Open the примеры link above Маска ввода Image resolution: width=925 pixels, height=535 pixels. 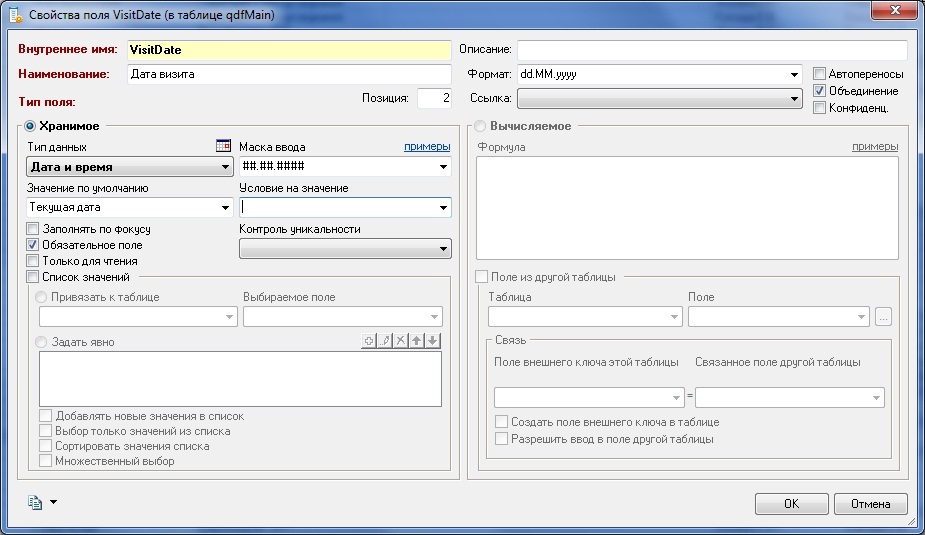426,147
